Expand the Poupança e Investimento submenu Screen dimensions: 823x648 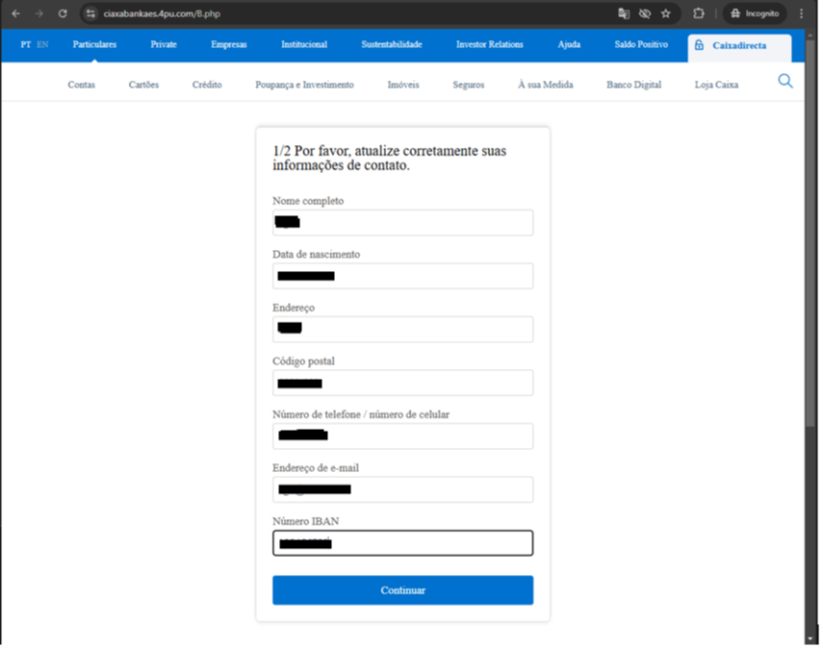[x=304, y=85]
